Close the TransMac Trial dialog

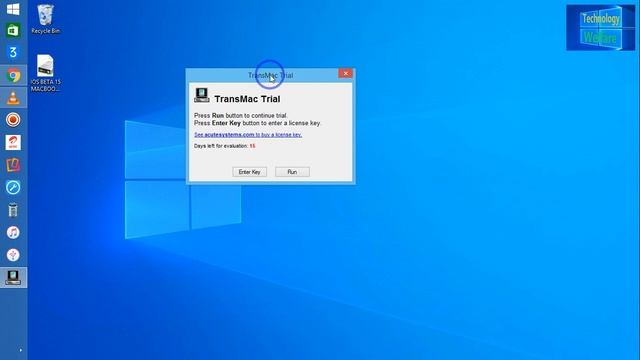(345, 73)
